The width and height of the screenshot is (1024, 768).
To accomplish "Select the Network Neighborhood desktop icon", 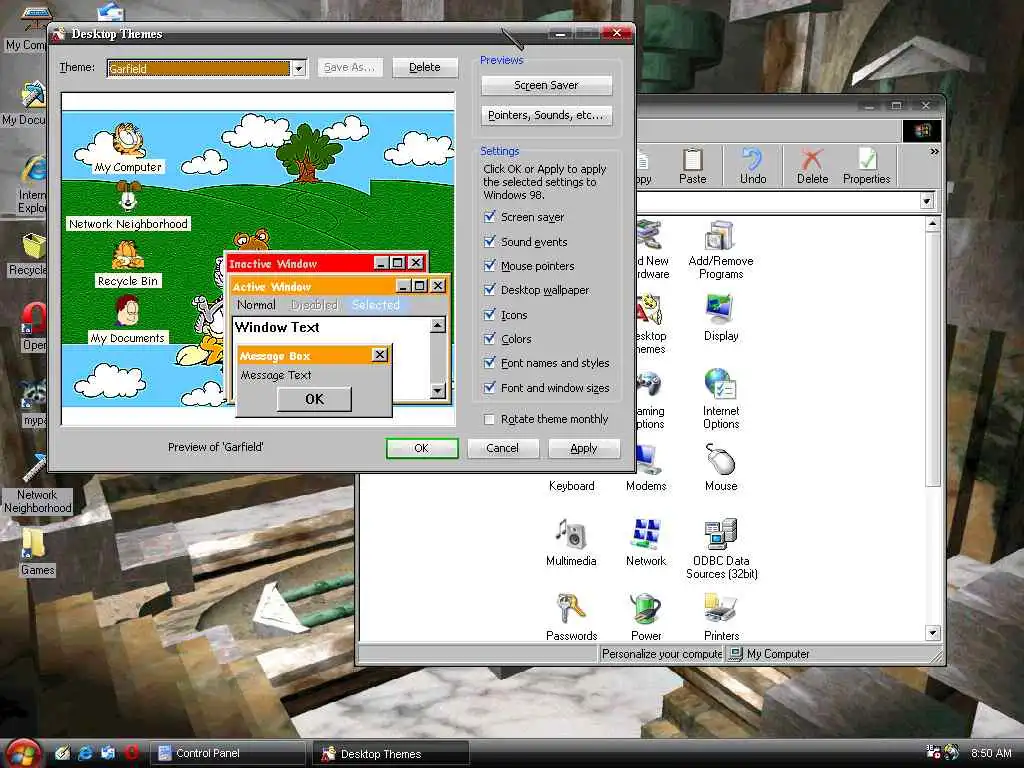I will (36, 483).
